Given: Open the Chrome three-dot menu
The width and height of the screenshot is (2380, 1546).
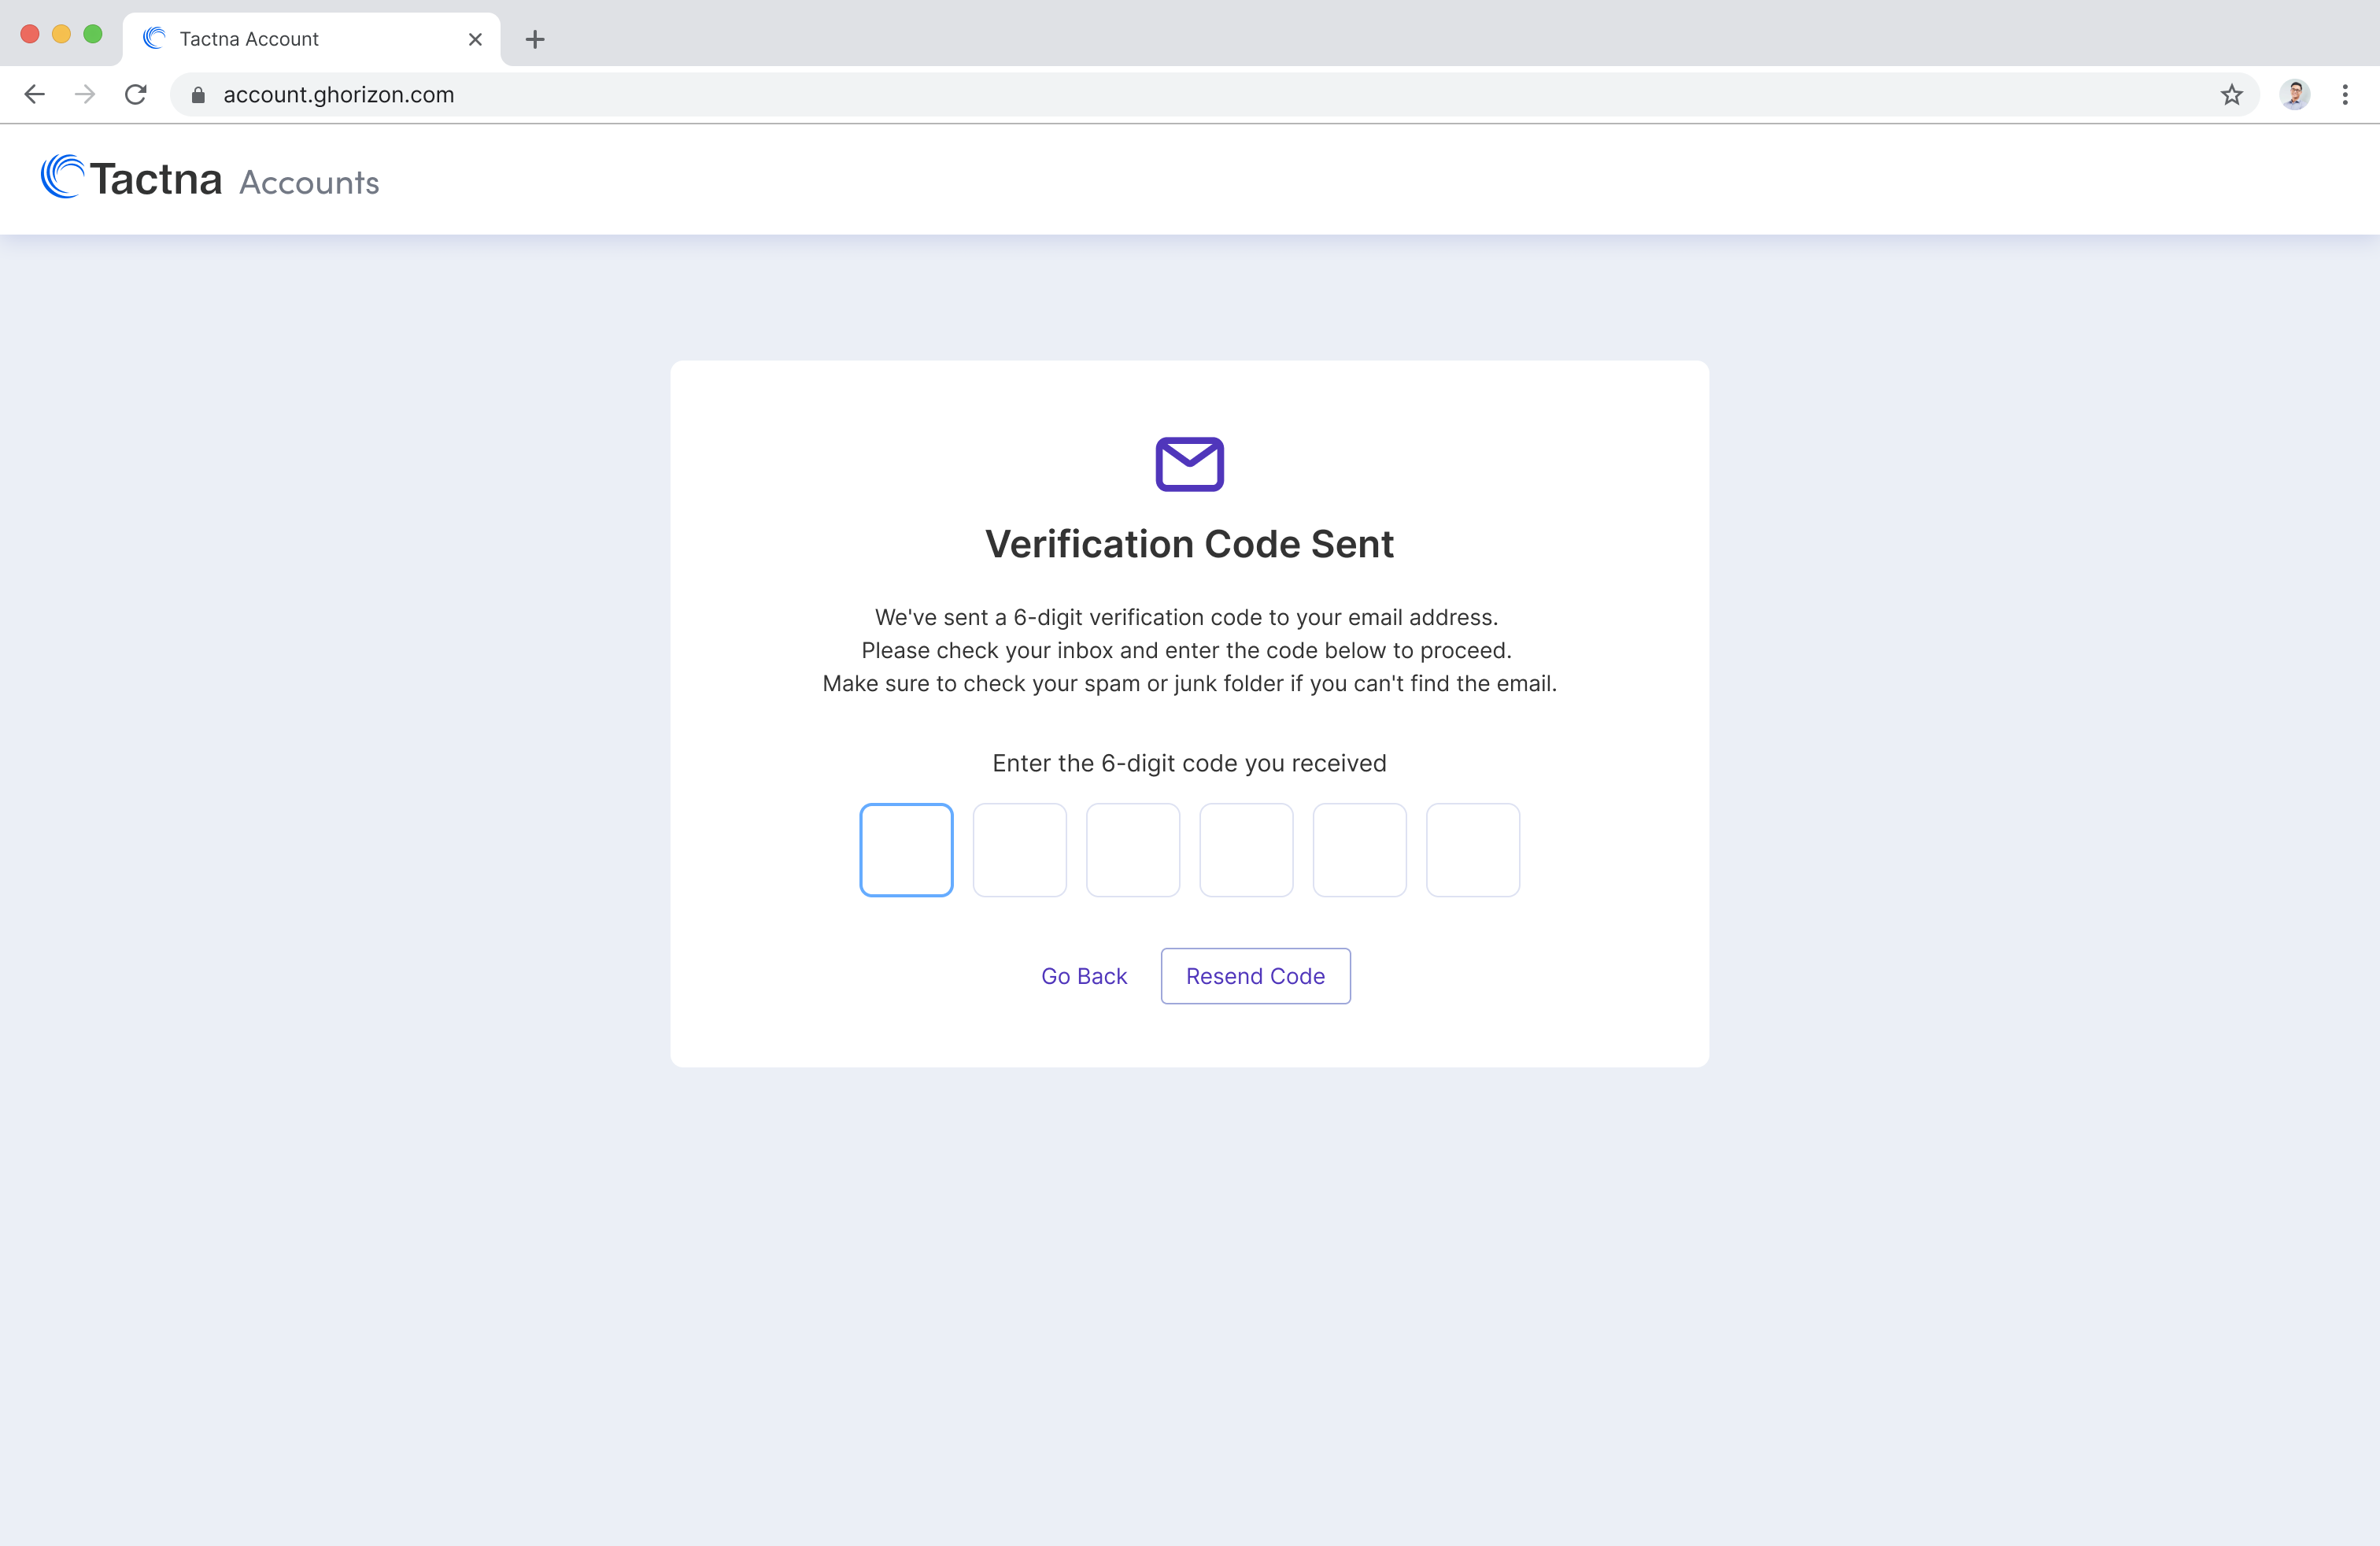Looking at the screenshot, I should [2345, 94].
